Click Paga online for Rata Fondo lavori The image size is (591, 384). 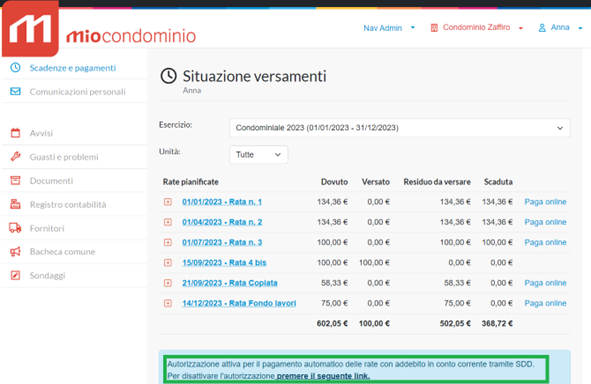click(545, 303)
